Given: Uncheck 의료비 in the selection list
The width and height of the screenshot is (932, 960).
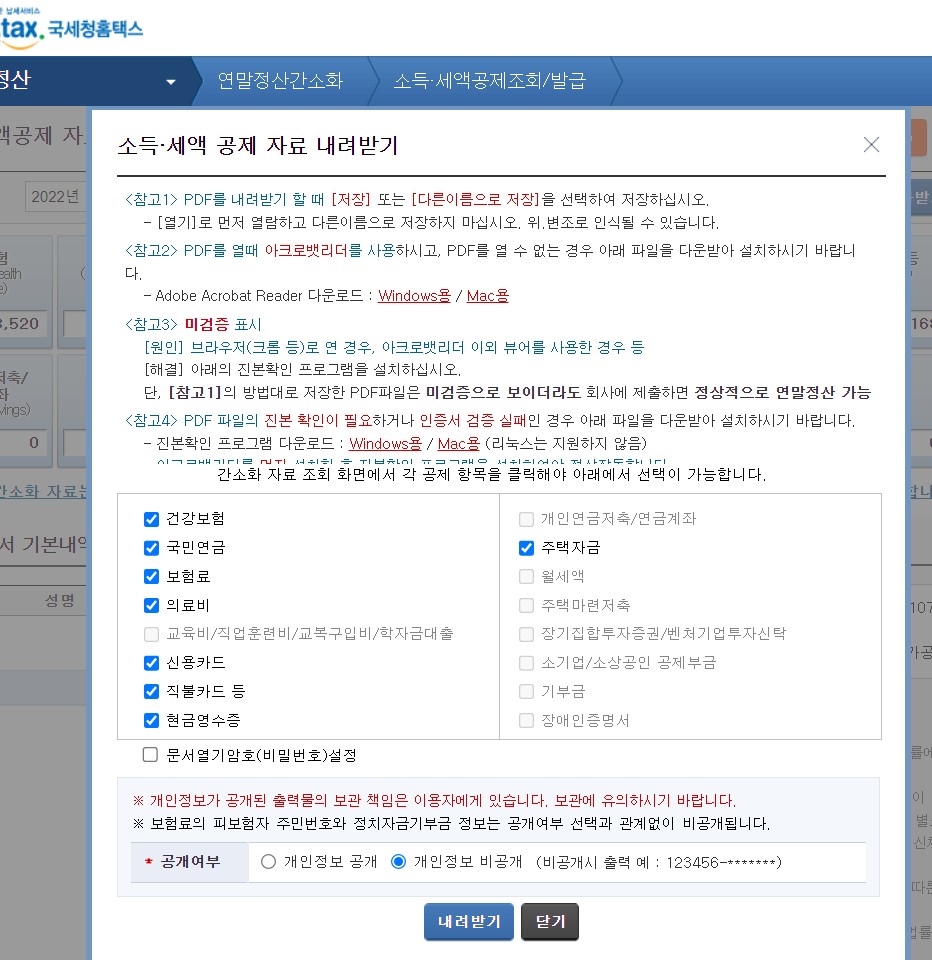Looking at the screenshot, I should click(x=151, y=605).
